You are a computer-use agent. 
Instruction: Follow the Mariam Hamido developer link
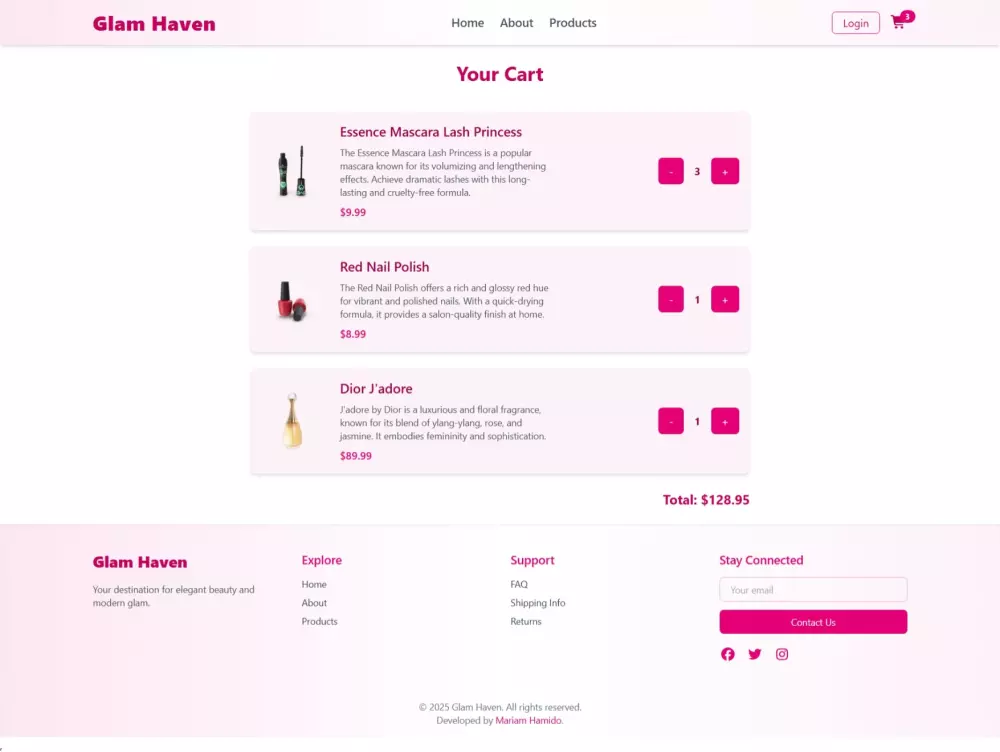point(528,720)
